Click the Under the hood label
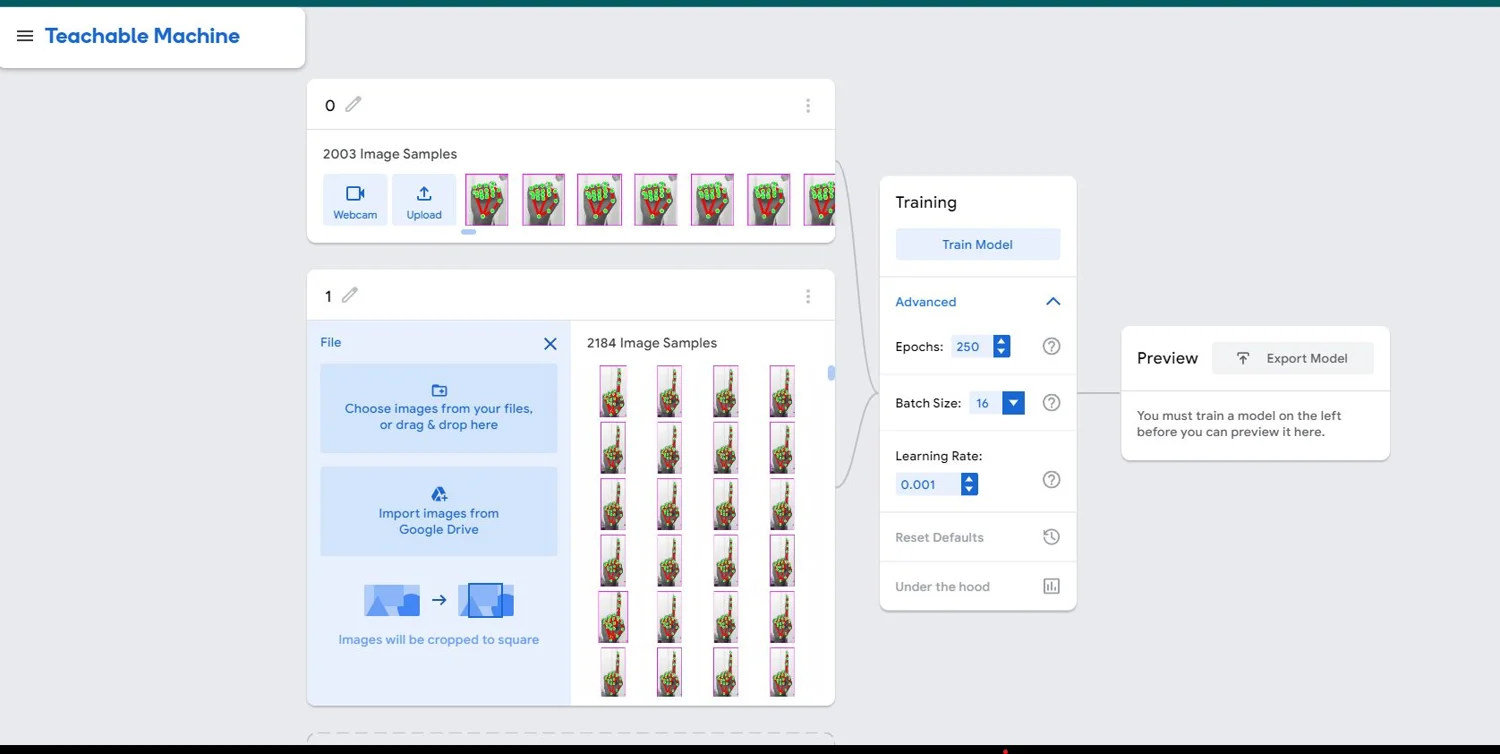Screen dimensions: 1500x754 click(942, 587)
